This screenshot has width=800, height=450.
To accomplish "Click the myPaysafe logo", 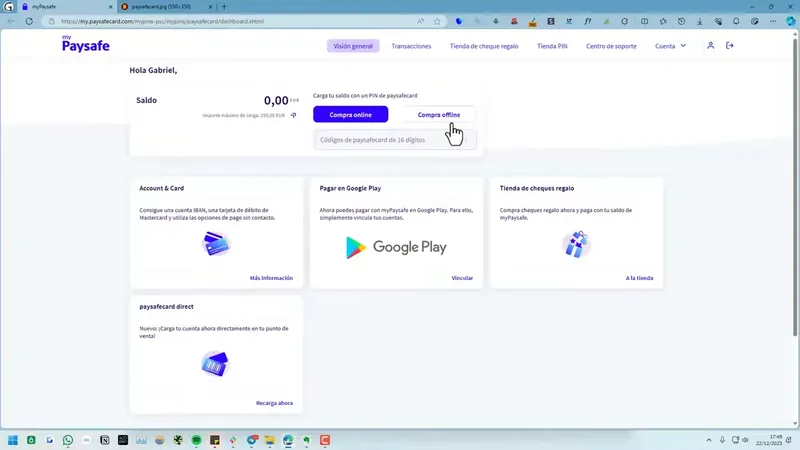I will tap(86, 44).
